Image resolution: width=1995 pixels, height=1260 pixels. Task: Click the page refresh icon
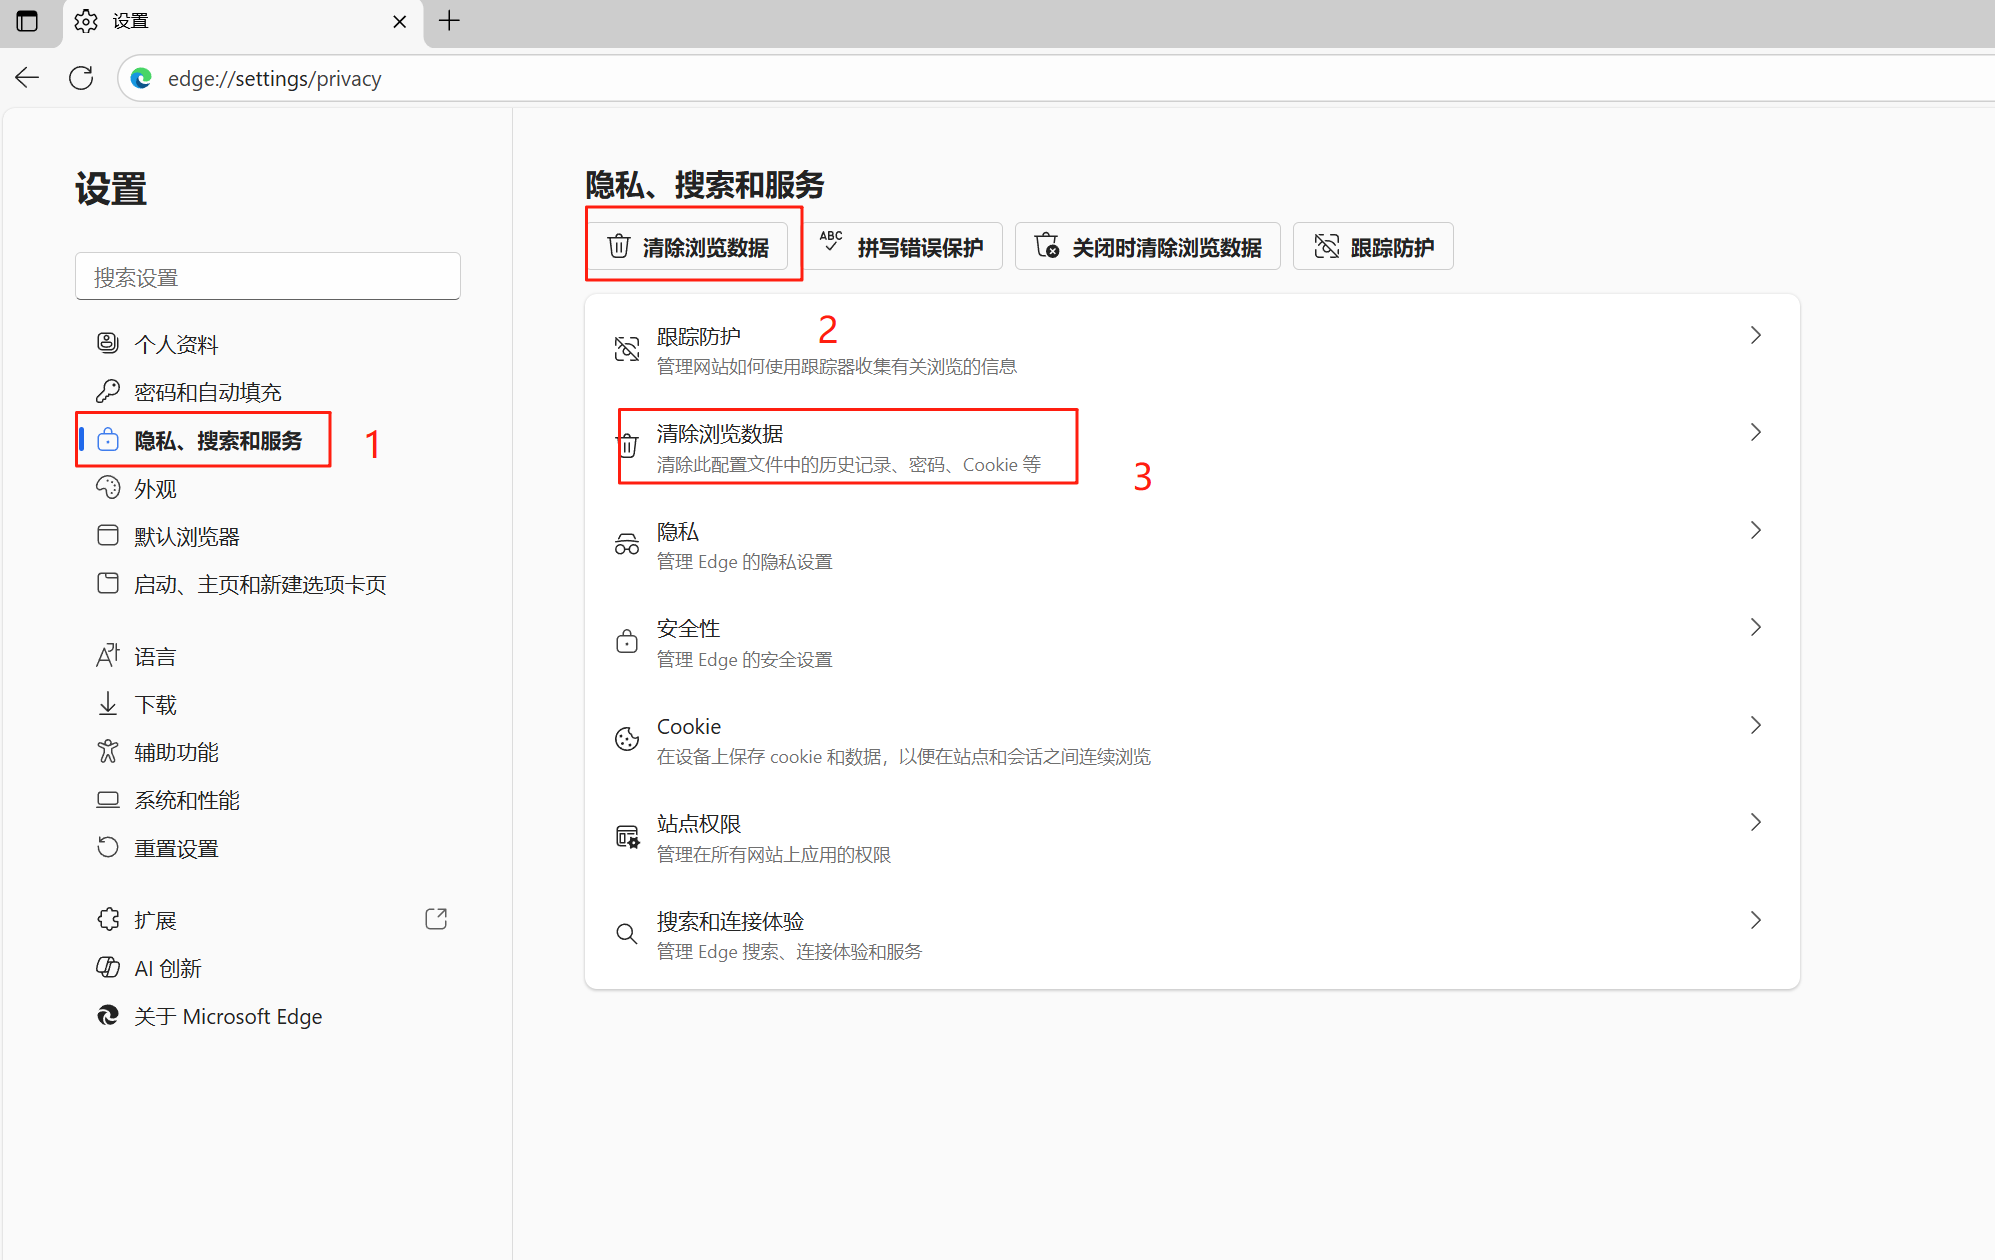coord(81,78)
